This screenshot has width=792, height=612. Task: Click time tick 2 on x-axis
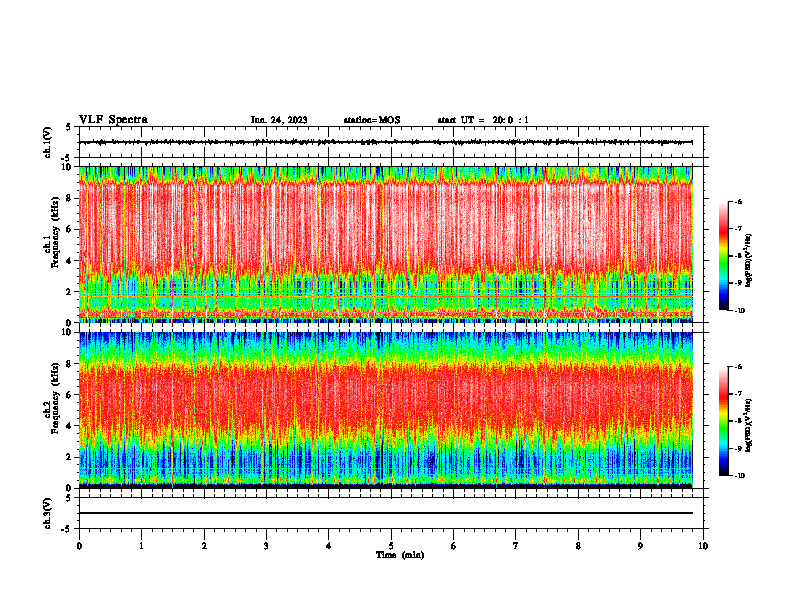click(204, 546)
